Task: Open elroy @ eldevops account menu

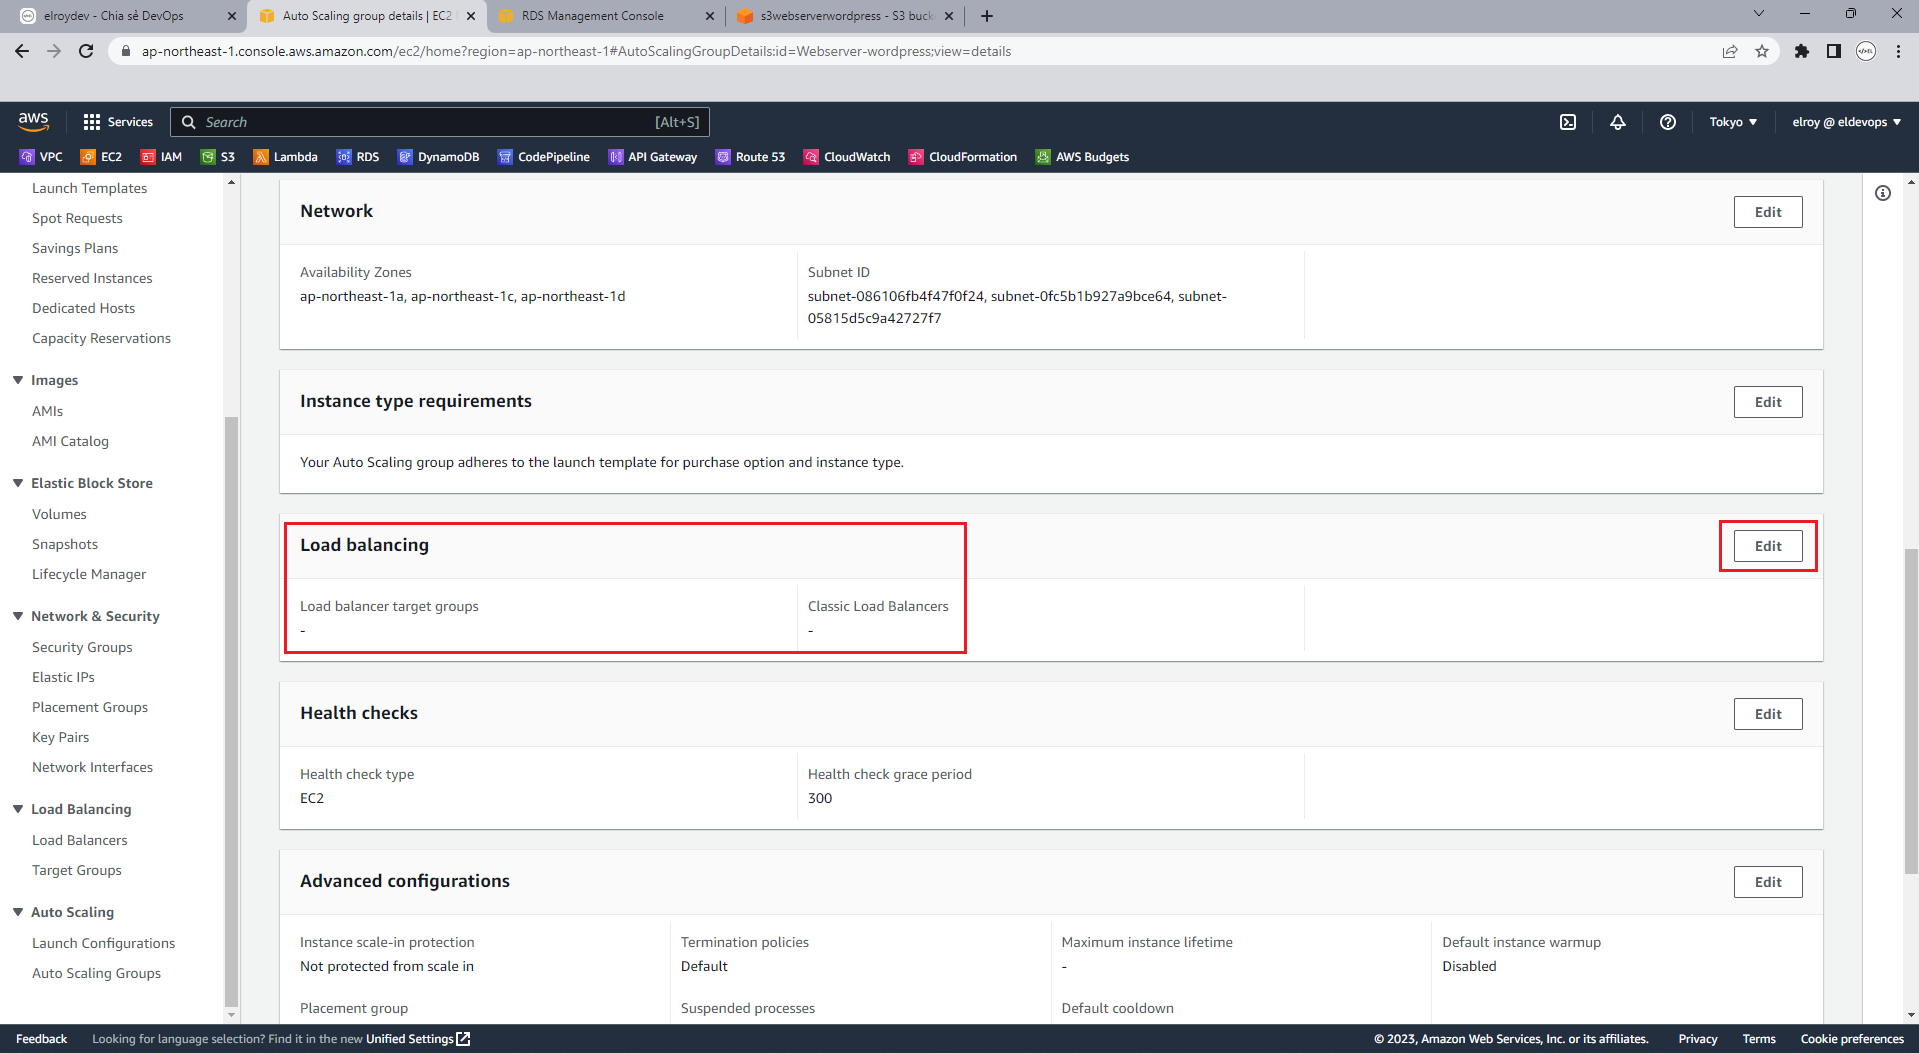Action: (1846, 122)
